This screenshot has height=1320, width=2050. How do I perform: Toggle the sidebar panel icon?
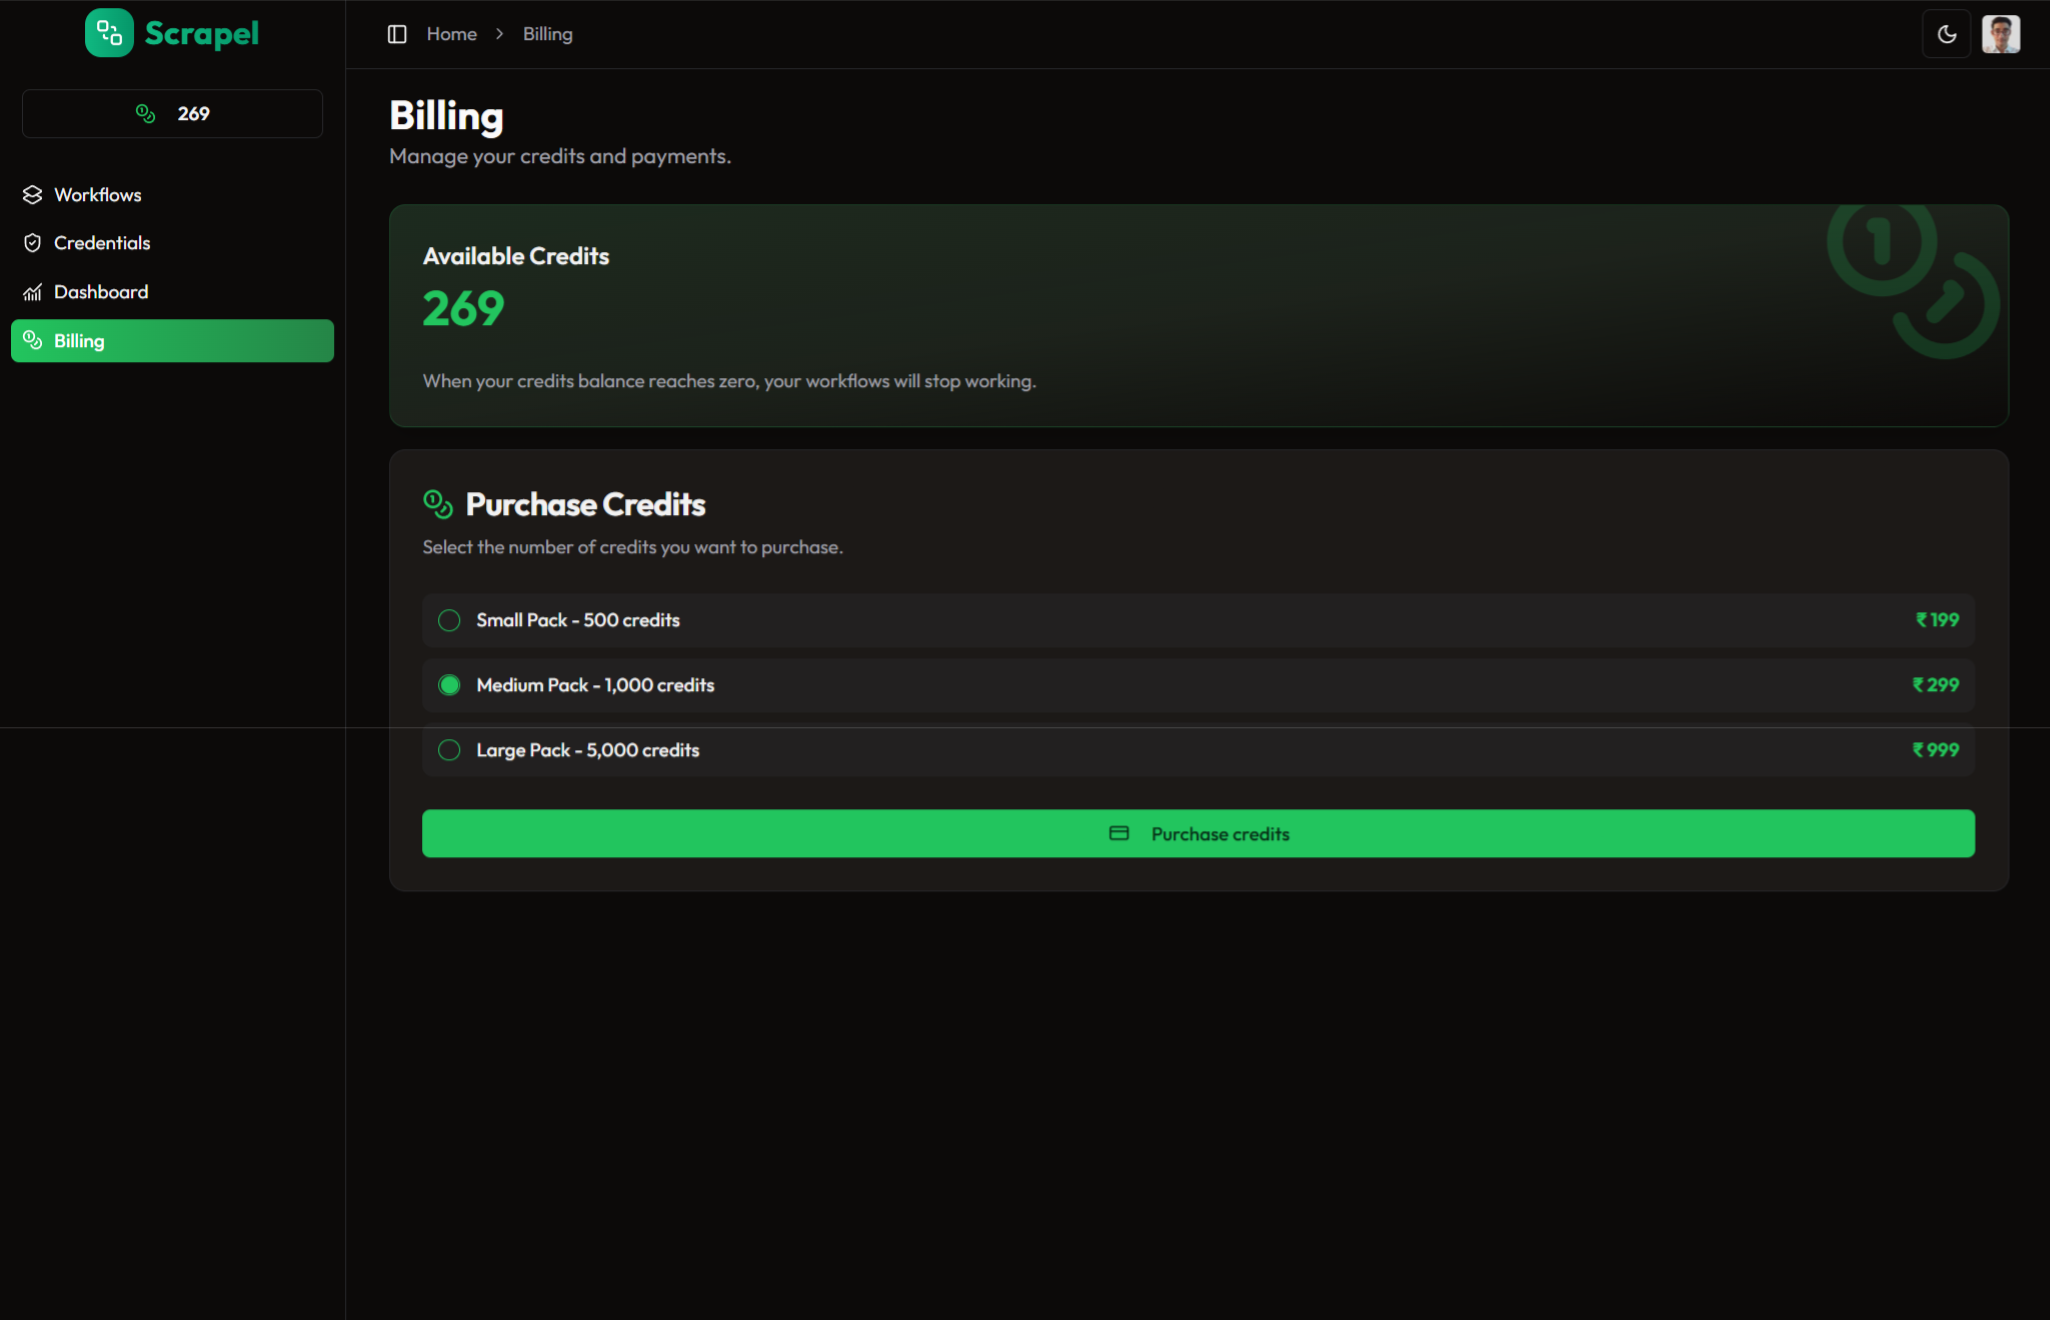(x=397, y=34)
